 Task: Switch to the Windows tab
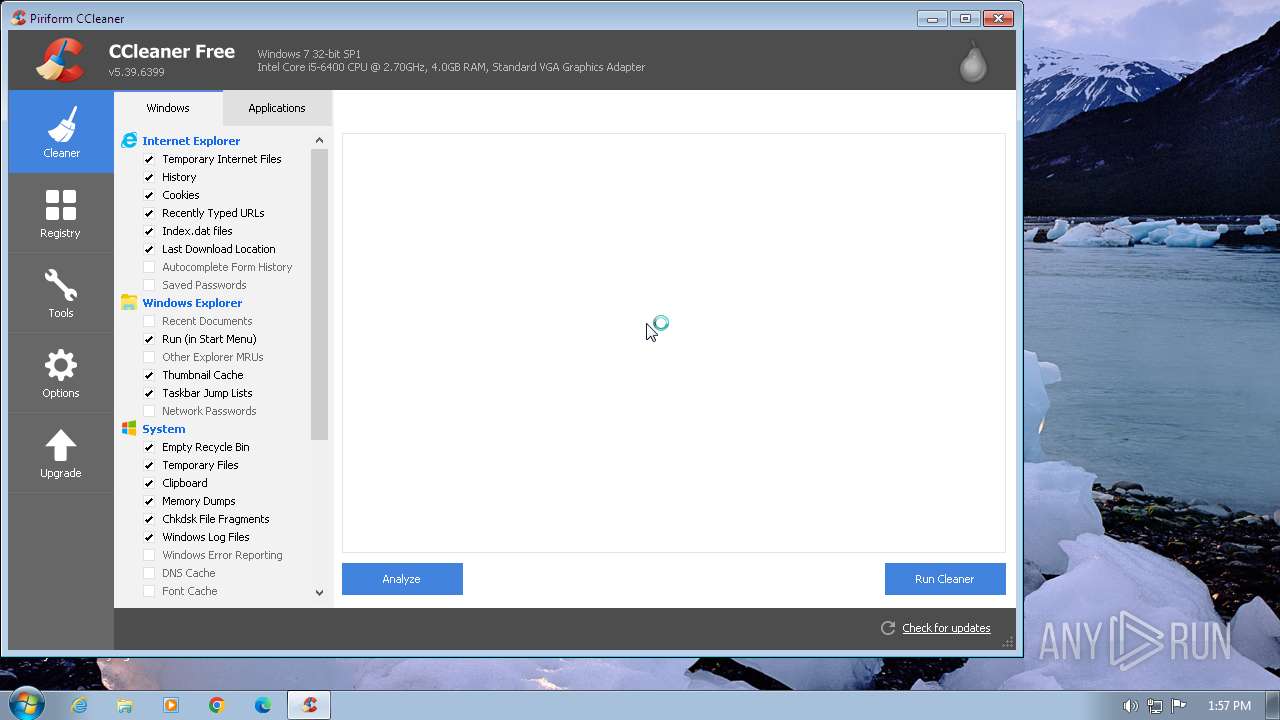pyautogui.click(x=168, y=108)
